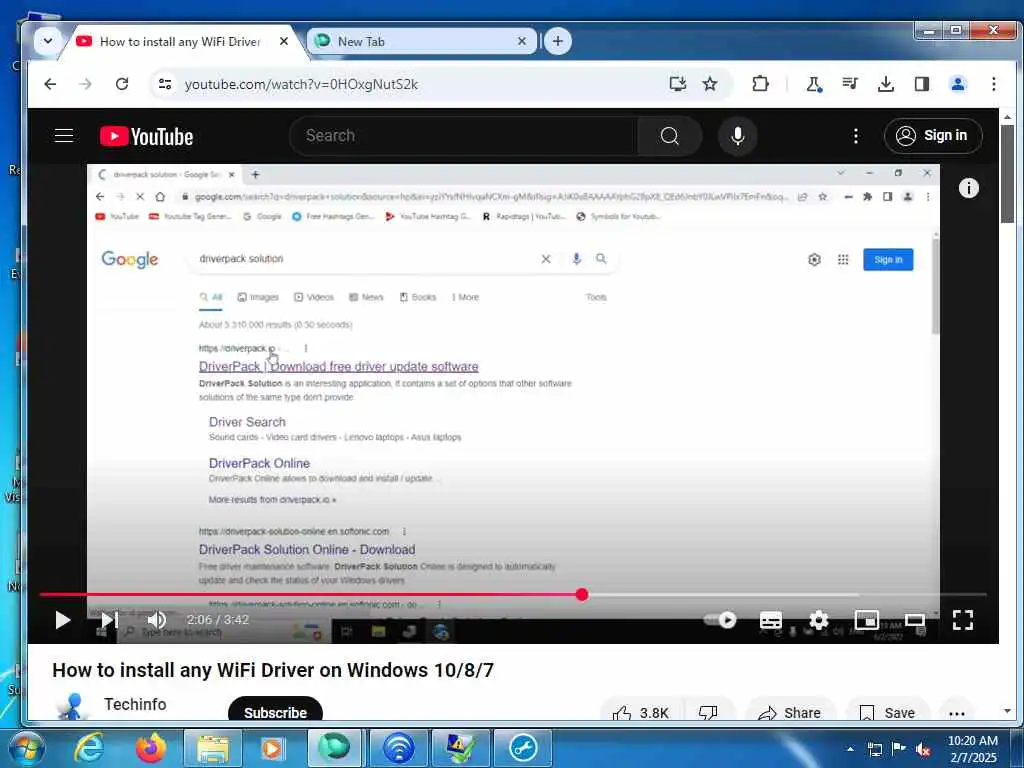Subscribe to the Techinfo channel
Screen dimensions: 1024x768
coord(275,711)
